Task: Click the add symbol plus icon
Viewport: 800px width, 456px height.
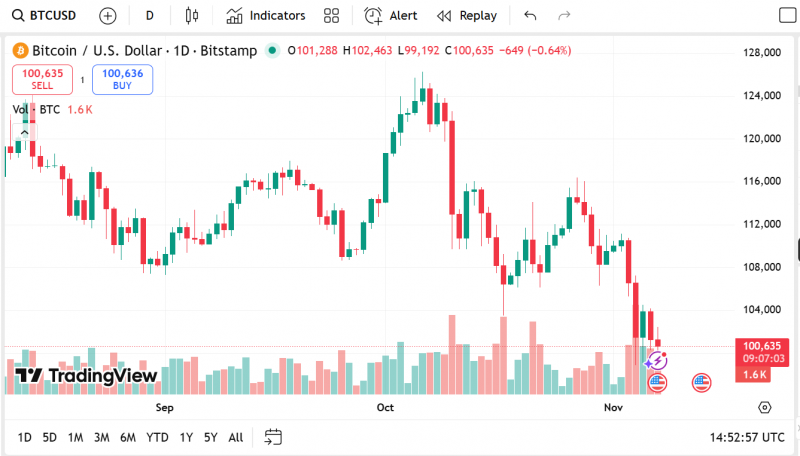Action: (x=108, y=16)
